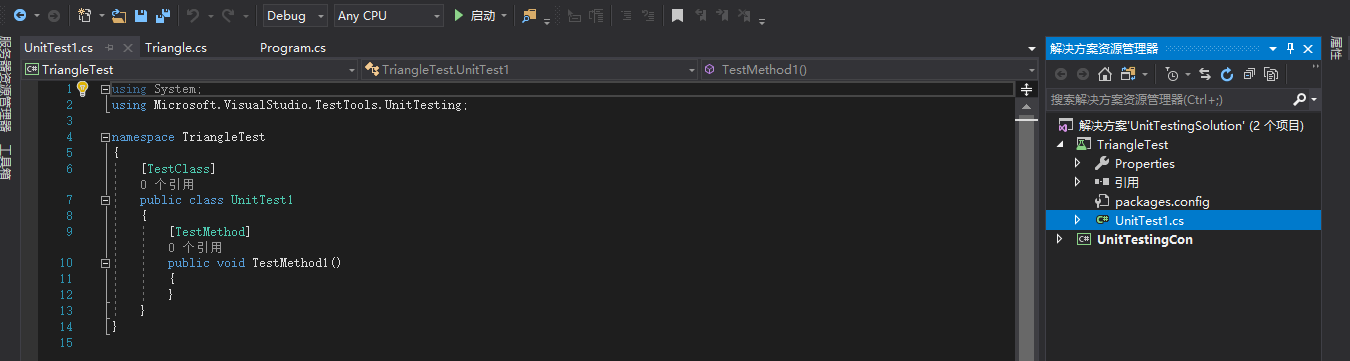
Task: Click collapse all icon in Solution Explorer
Action: [1249, 74]
